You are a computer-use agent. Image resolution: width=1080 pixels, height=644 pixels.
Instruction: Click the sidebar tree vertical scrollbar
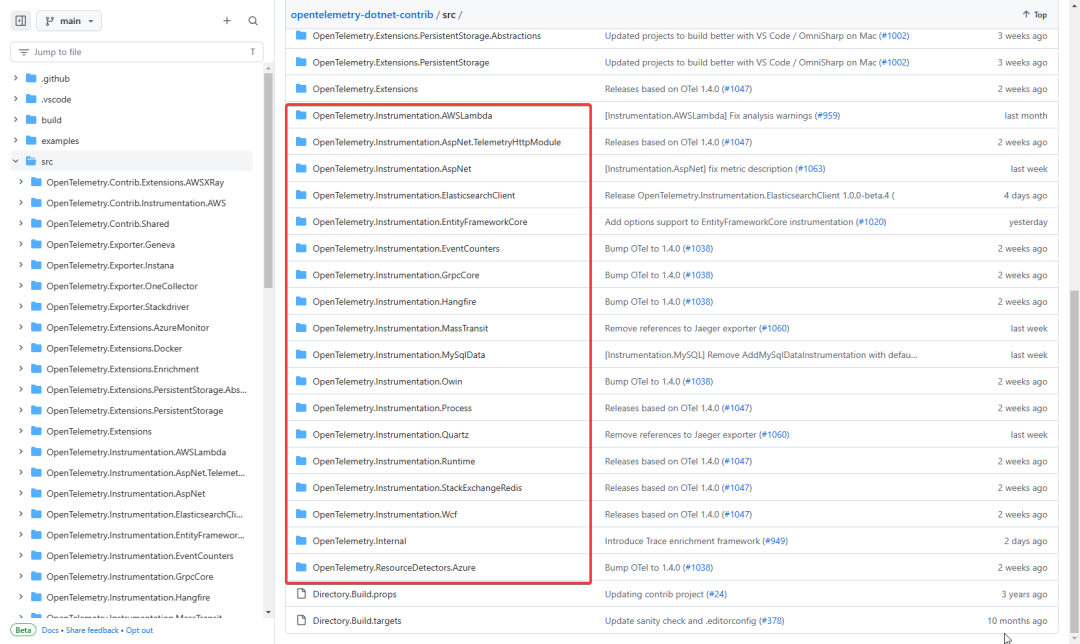click(x=268, y=180)
